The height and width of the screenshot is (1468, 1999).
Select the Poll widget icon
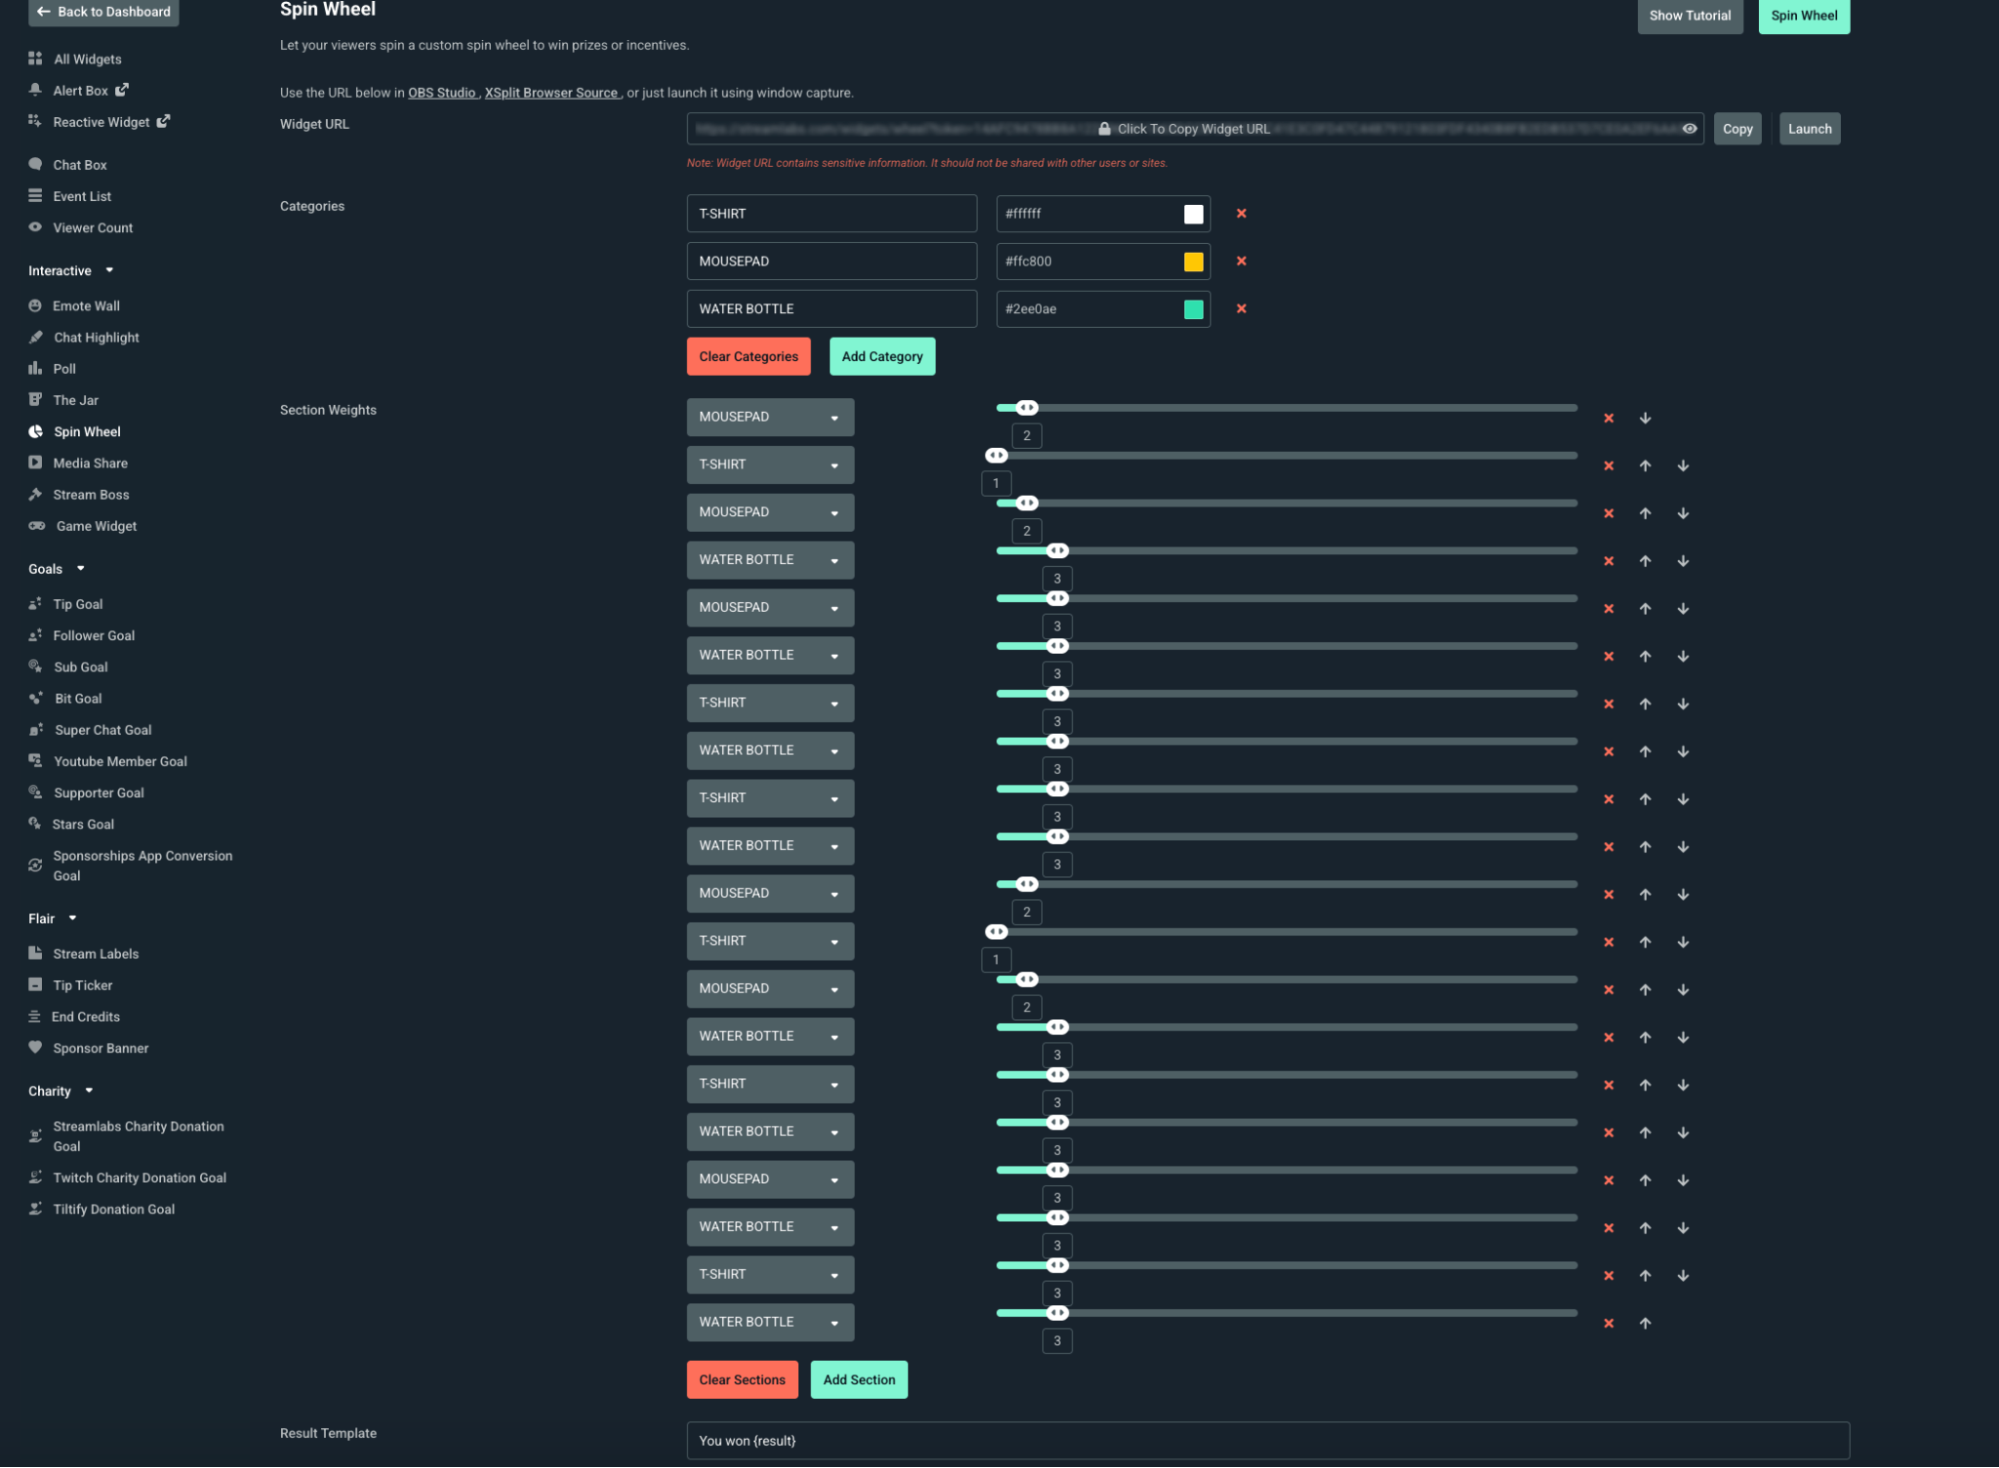[x=35, y=368]
